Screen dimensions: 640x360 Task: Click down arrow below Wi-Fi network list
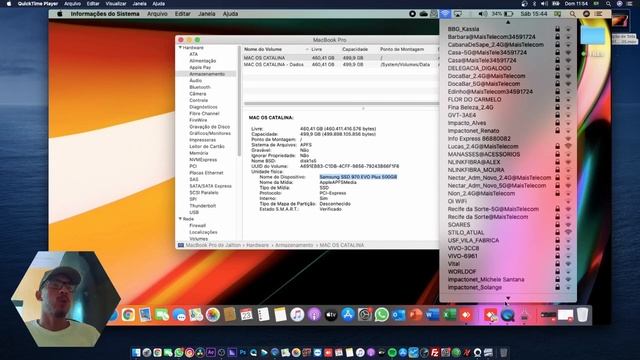point(508,298)
